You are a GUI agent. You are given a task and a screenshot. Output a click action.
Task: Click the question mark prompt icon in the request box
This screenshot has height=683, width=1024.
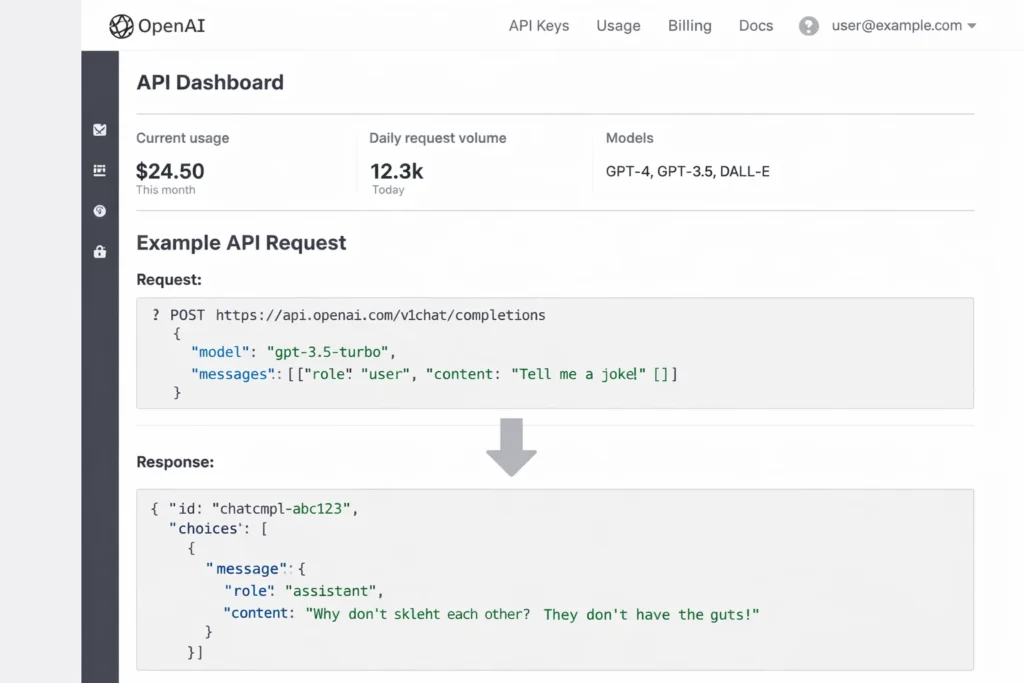pos(155,314)
